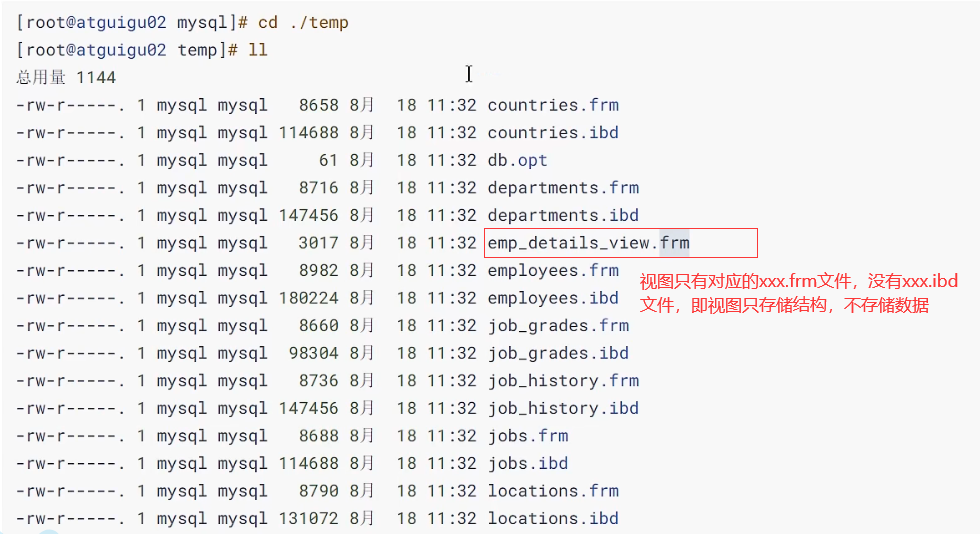Click file size 8736
980x534 pixels.
[x=319, y=381]
